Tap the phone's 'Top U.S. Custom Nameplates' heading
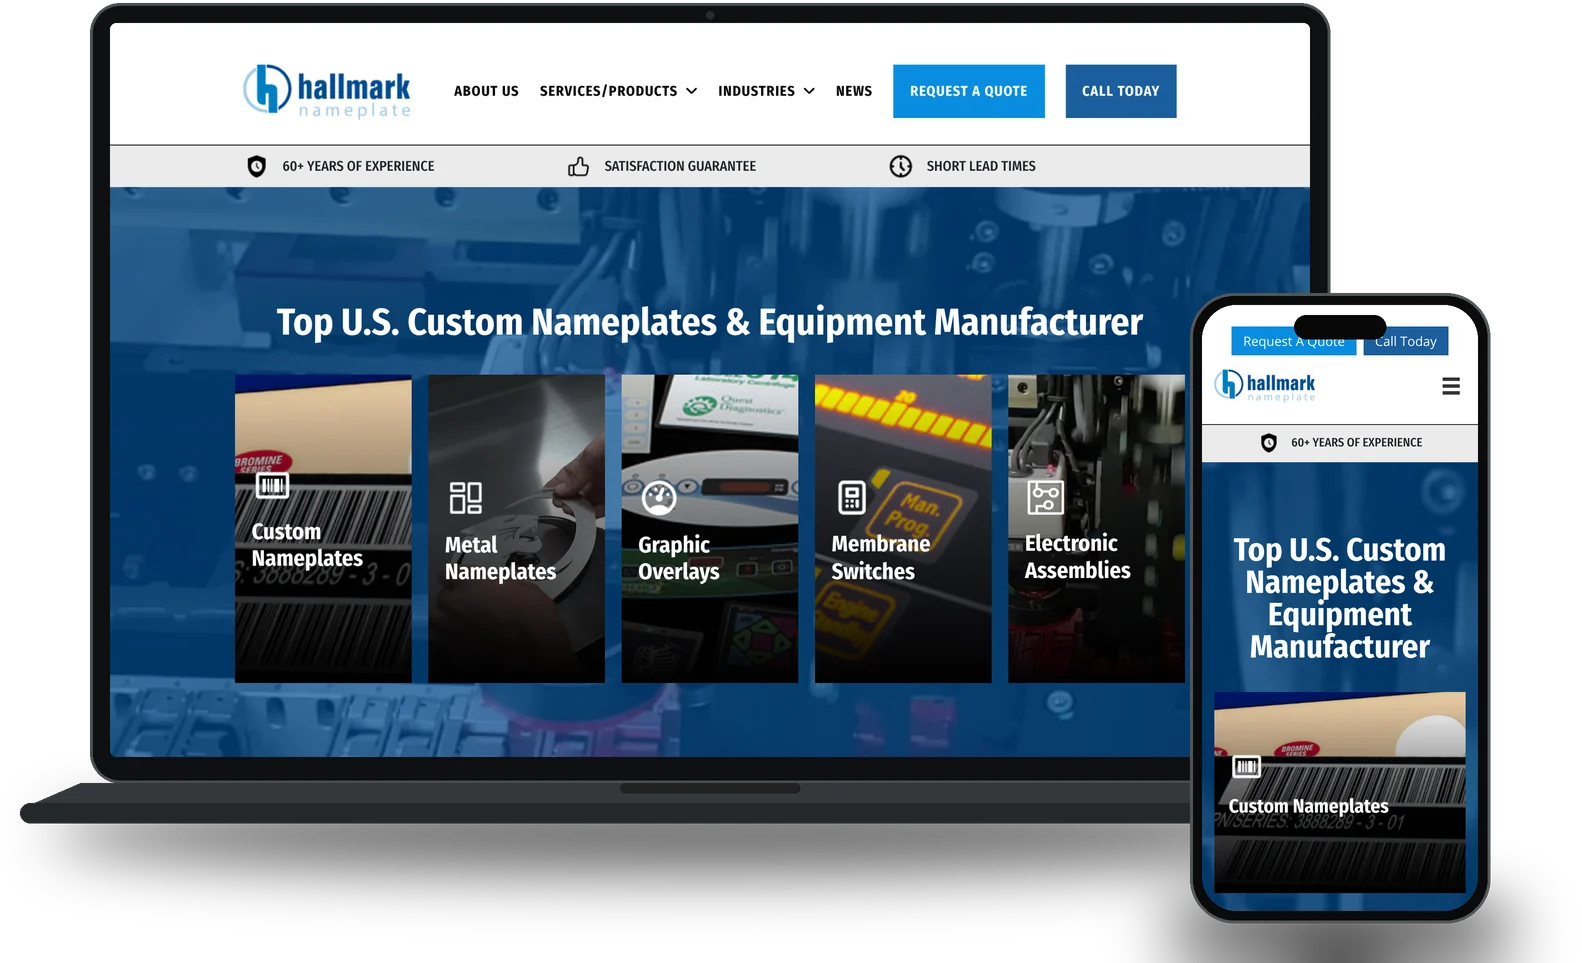The width and height of the screenshot is (1582, 963). (x=1340, y=598)
